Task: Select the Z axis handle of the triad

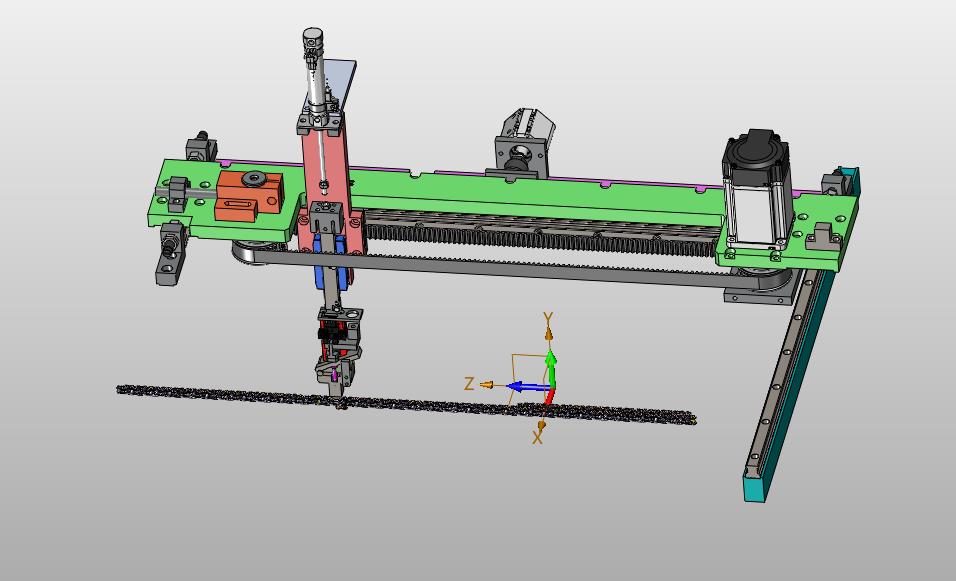Action: click(487, 385)
